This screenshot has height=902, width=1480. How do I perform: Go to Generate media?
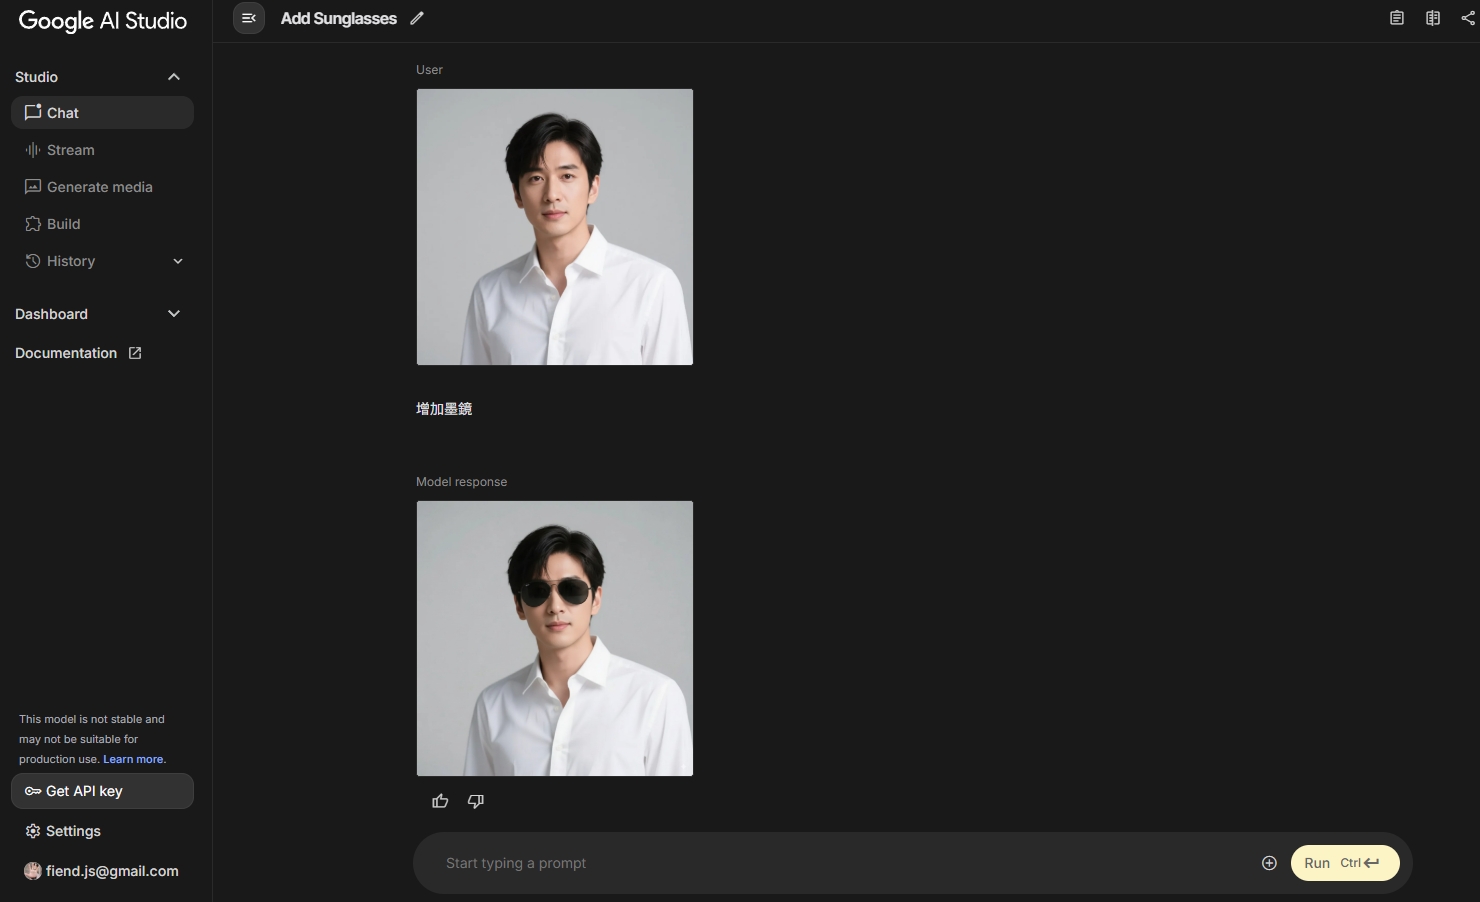(99, 187)
